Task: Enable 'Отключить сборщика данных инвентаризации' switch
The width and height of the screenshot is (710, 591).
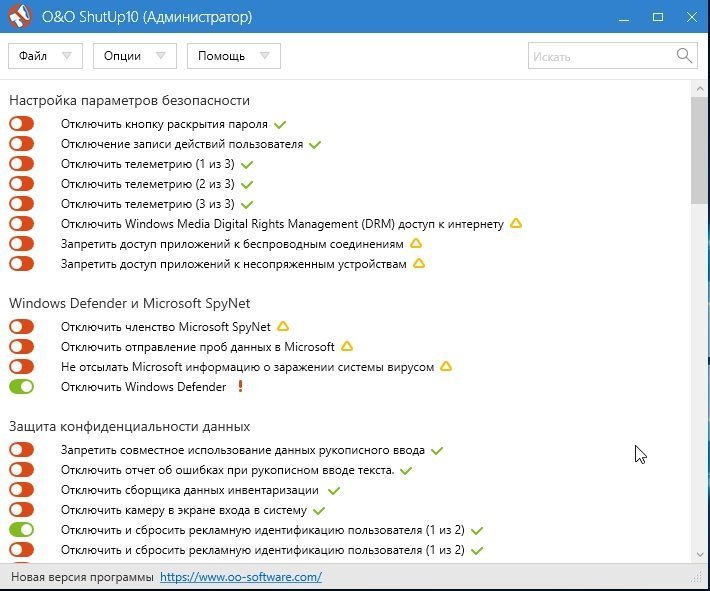Action: tap(21, 490)
